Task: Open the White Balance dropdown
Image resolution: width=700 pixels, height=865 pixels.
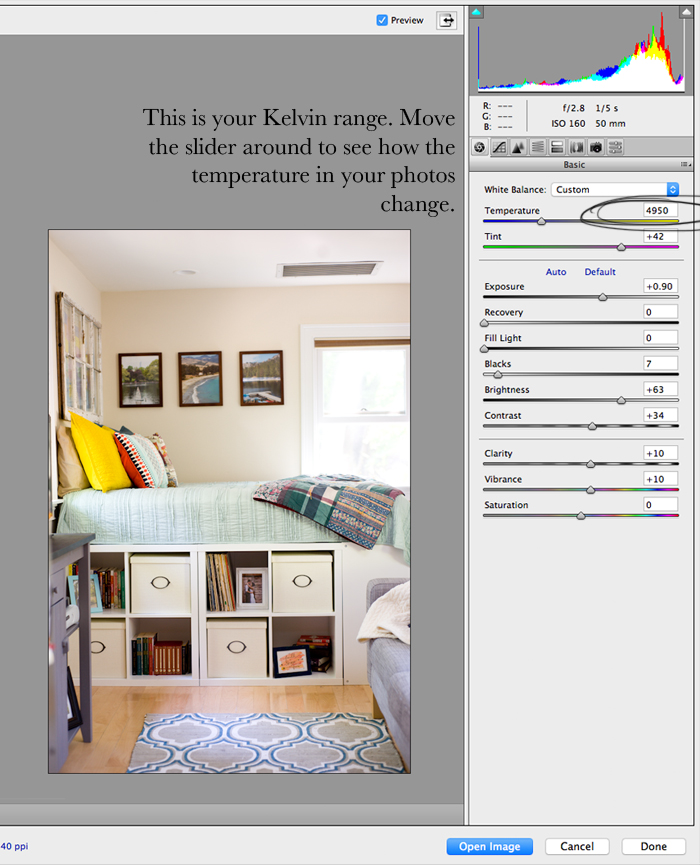Action: pos(614,189)
